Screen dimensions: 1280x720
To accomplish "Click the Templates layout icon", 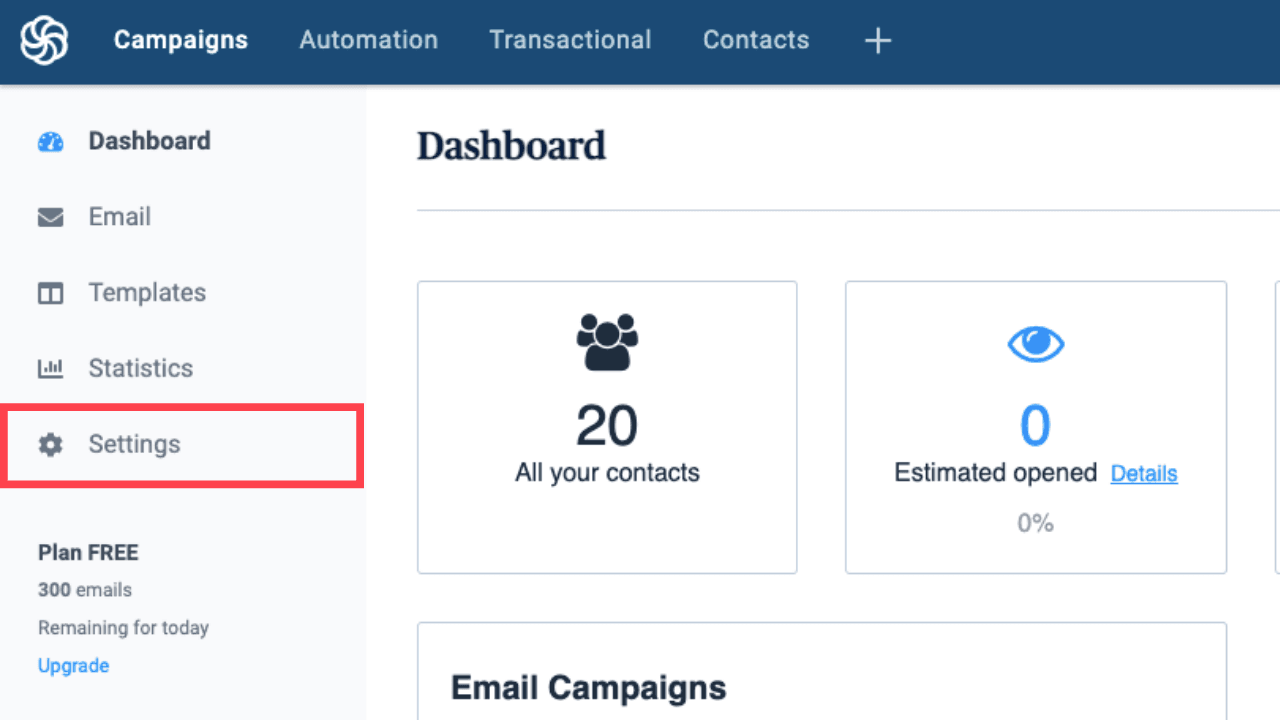I will (50, 293).
